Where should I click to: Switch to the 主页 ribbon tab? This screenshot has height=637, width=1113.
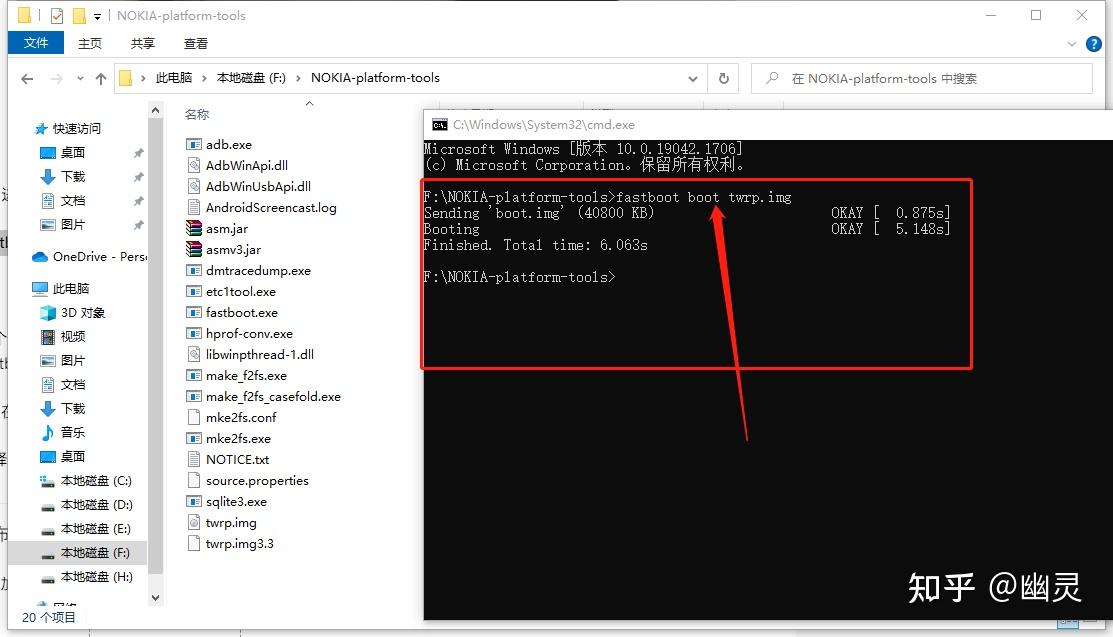click(89, 43)
